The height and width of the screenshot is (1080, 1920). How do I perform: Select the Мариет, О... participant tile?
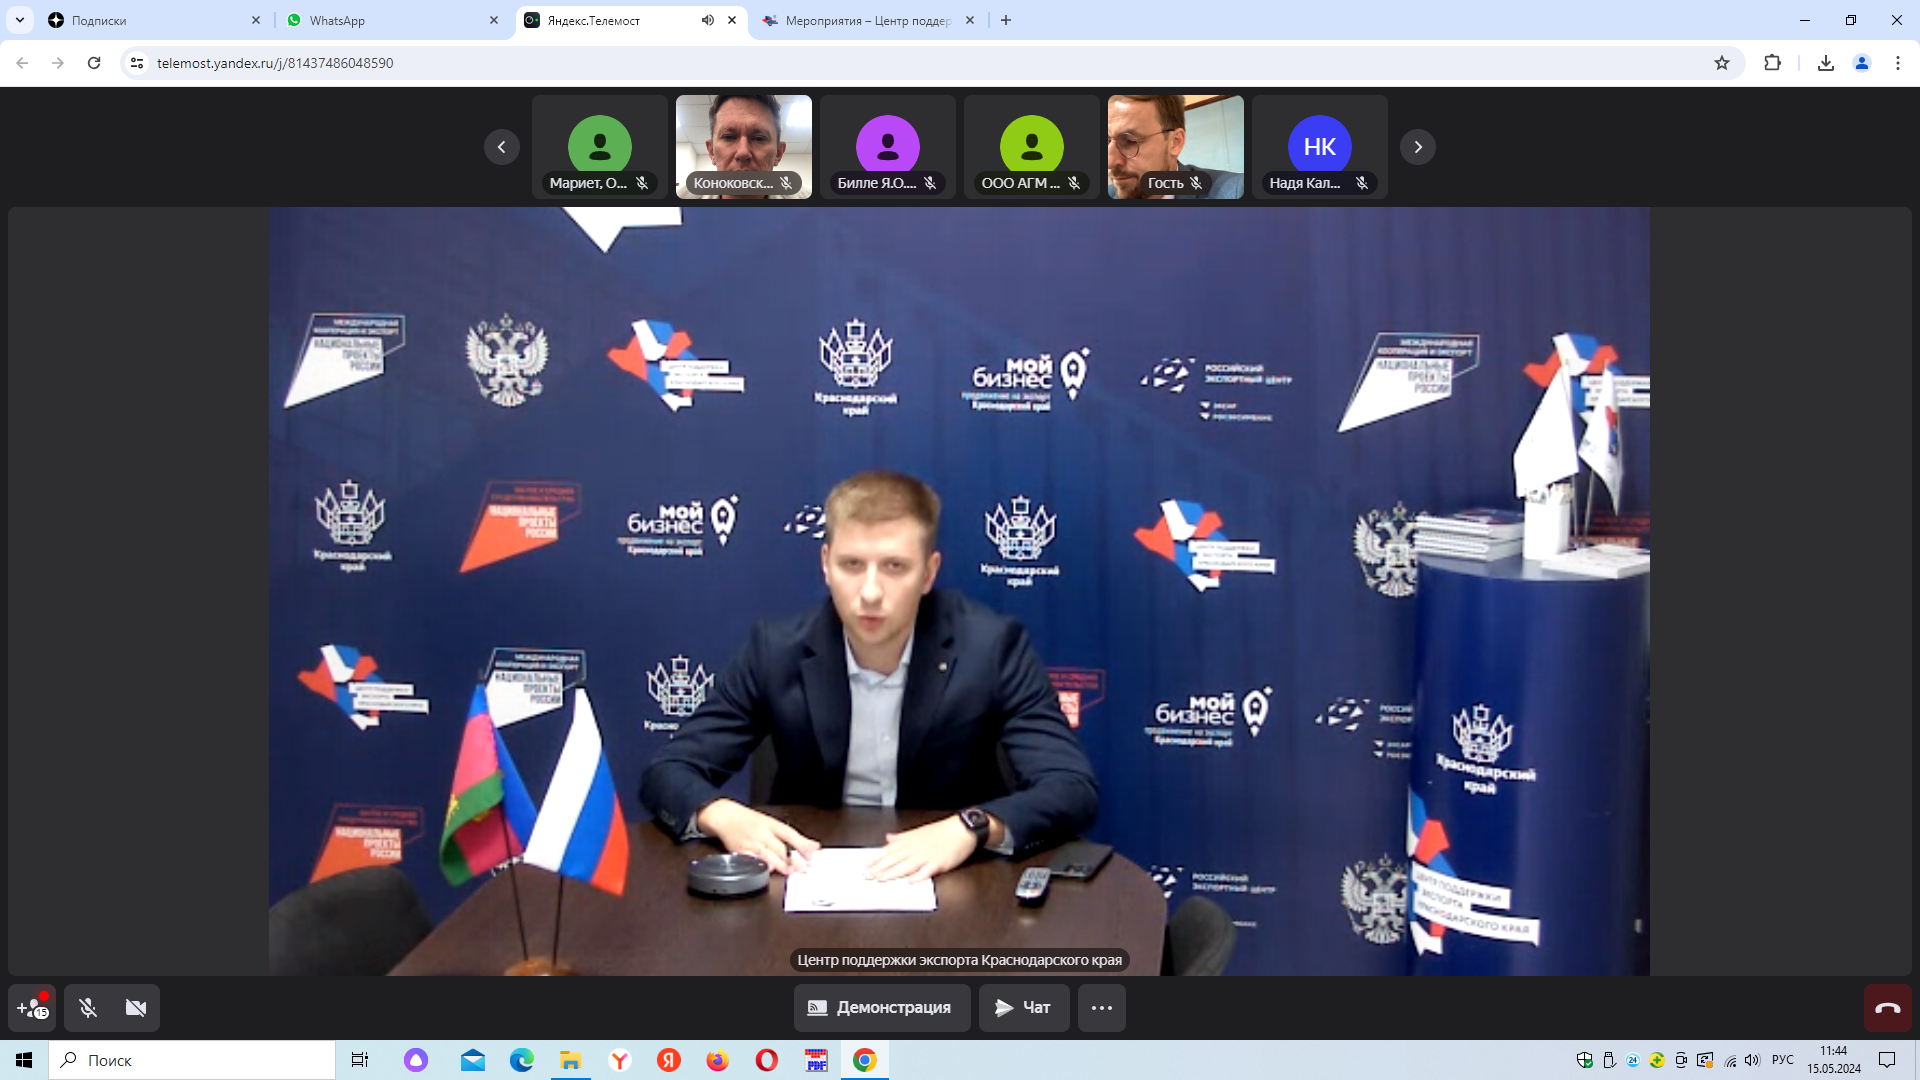[600, 147]
